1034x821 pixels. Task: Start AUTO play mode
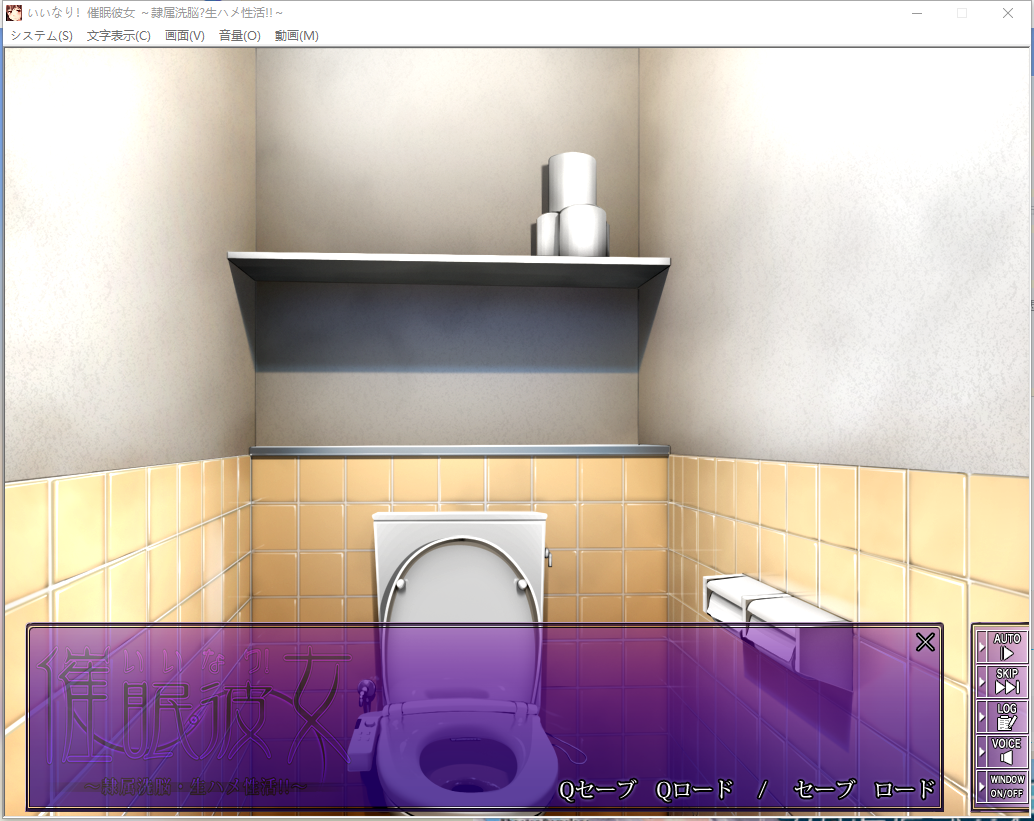1007,646
